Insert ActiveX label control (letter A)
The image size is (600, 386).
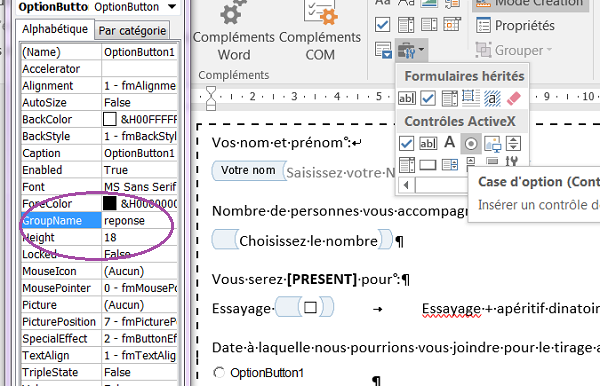(x=450, y=142)
